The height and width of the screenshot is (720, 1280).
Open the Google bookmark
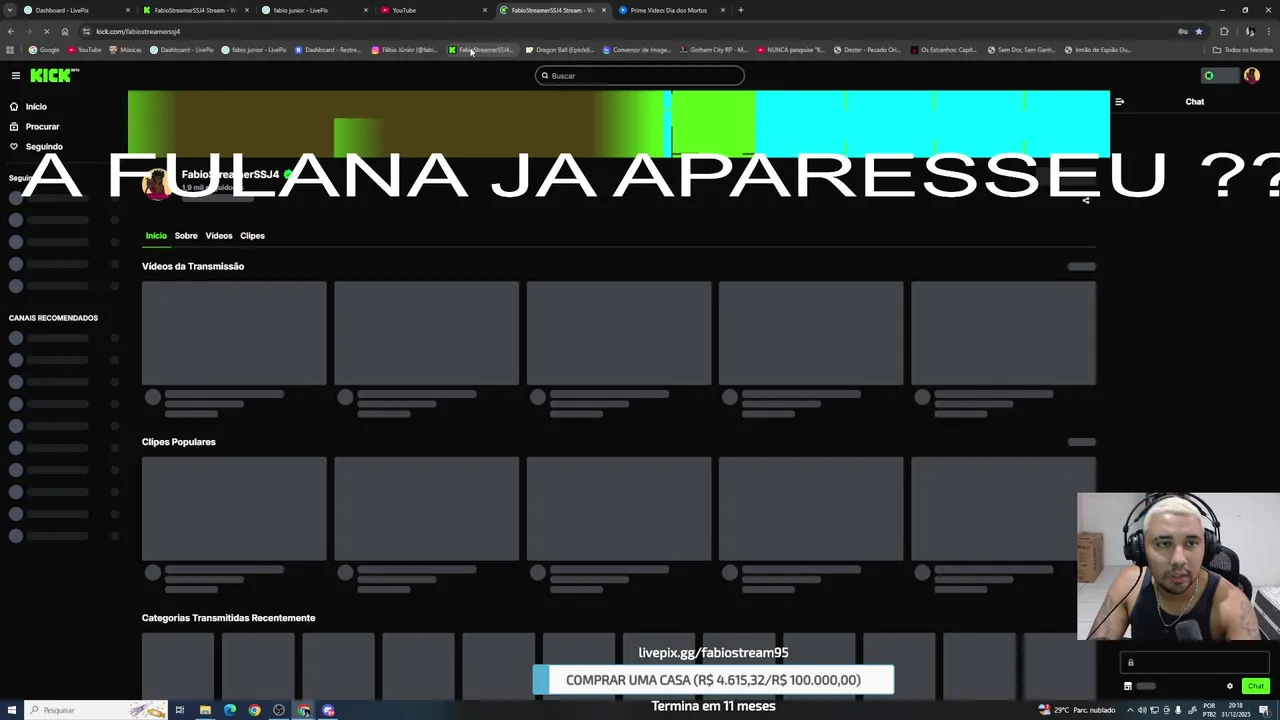tap(44, 50)
